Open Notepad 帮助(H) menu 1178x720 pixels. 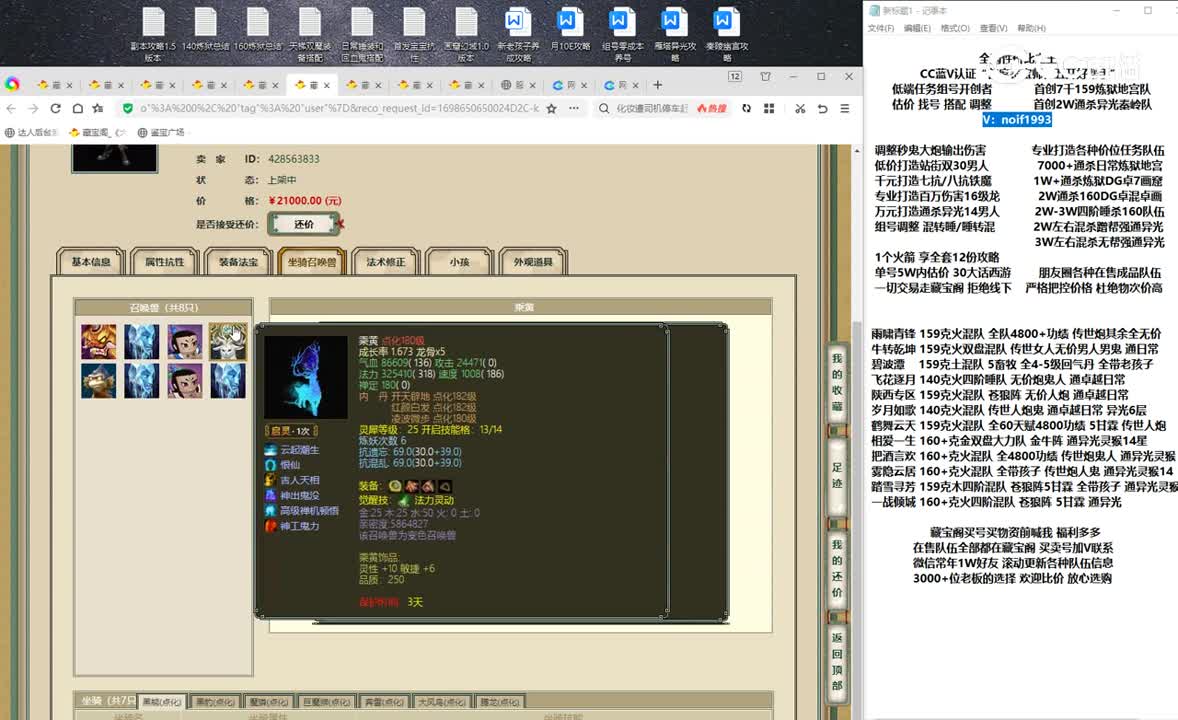(1032, 29)
